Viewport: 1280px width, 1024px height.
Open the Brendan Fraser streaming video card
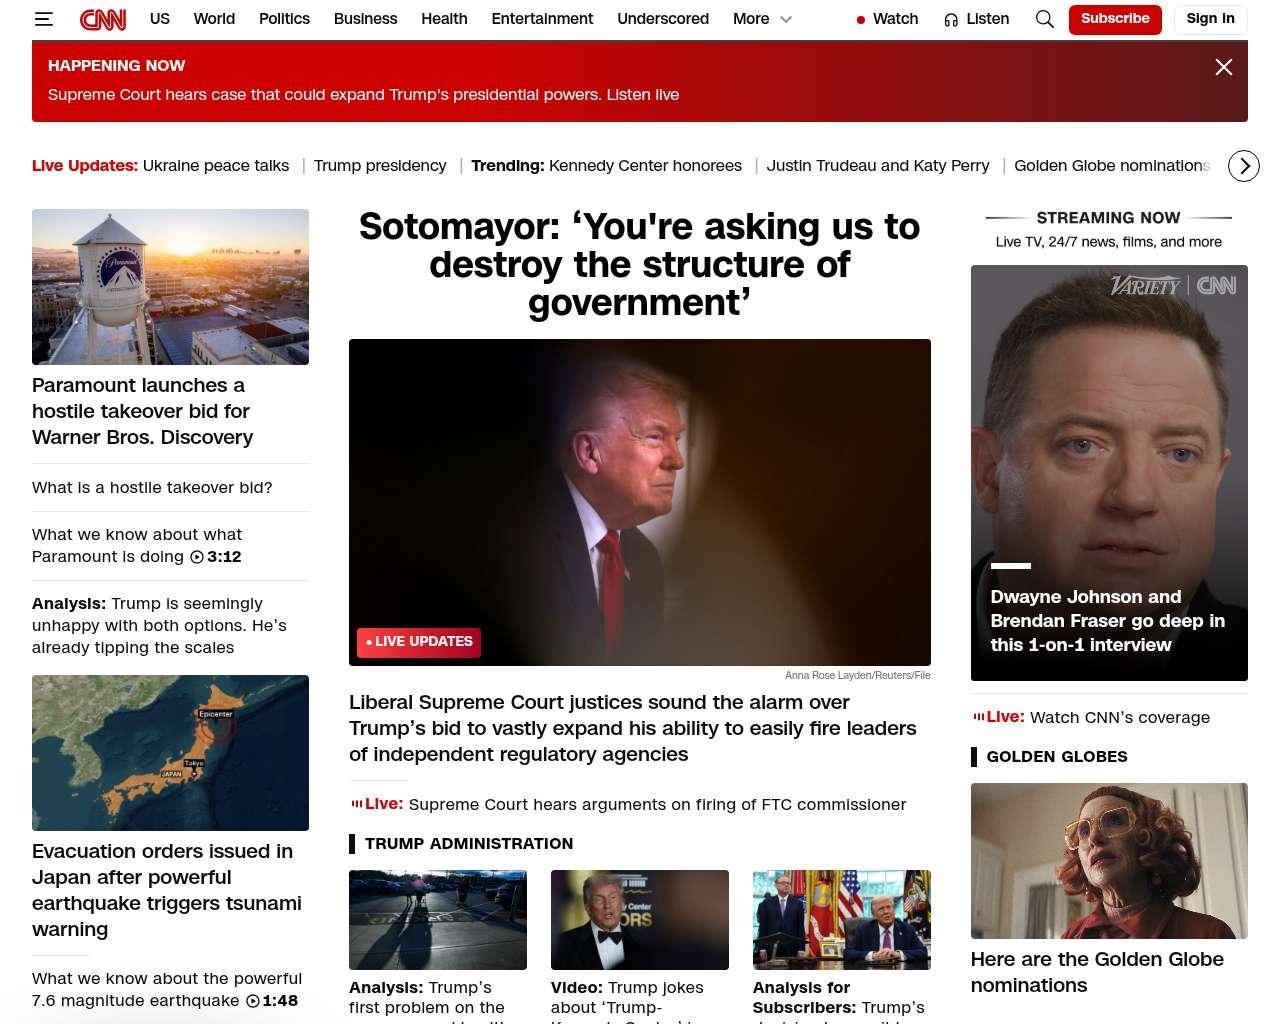point(1109,473)
